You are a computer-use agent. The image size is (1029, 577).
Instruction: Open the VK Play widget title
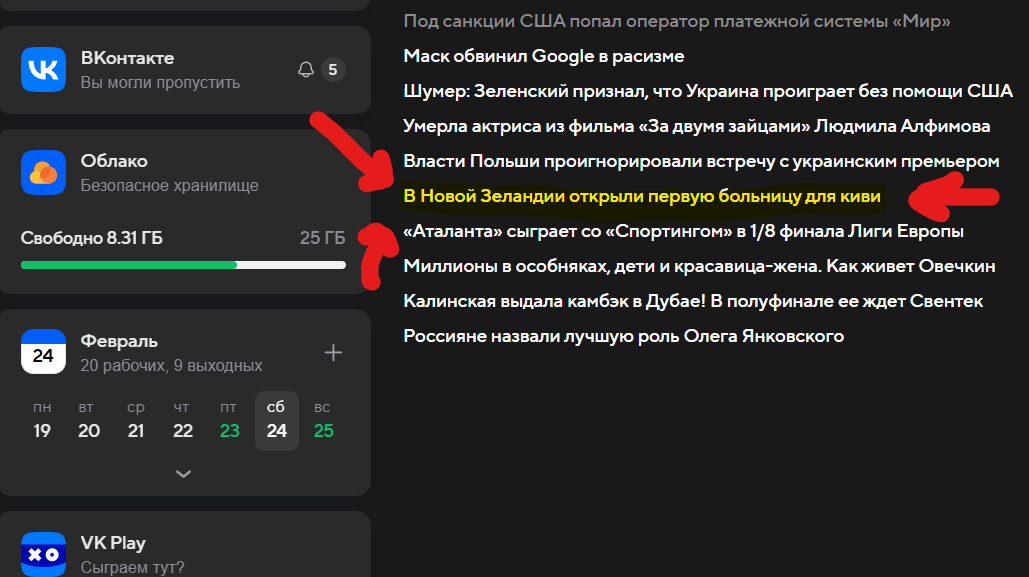coord(113,543)
